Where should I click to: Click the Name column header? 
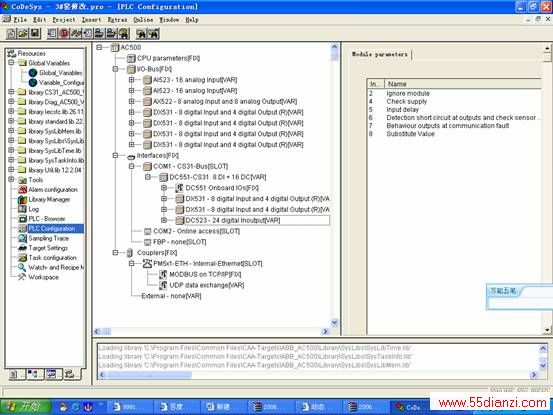click(x=462, y=84)
